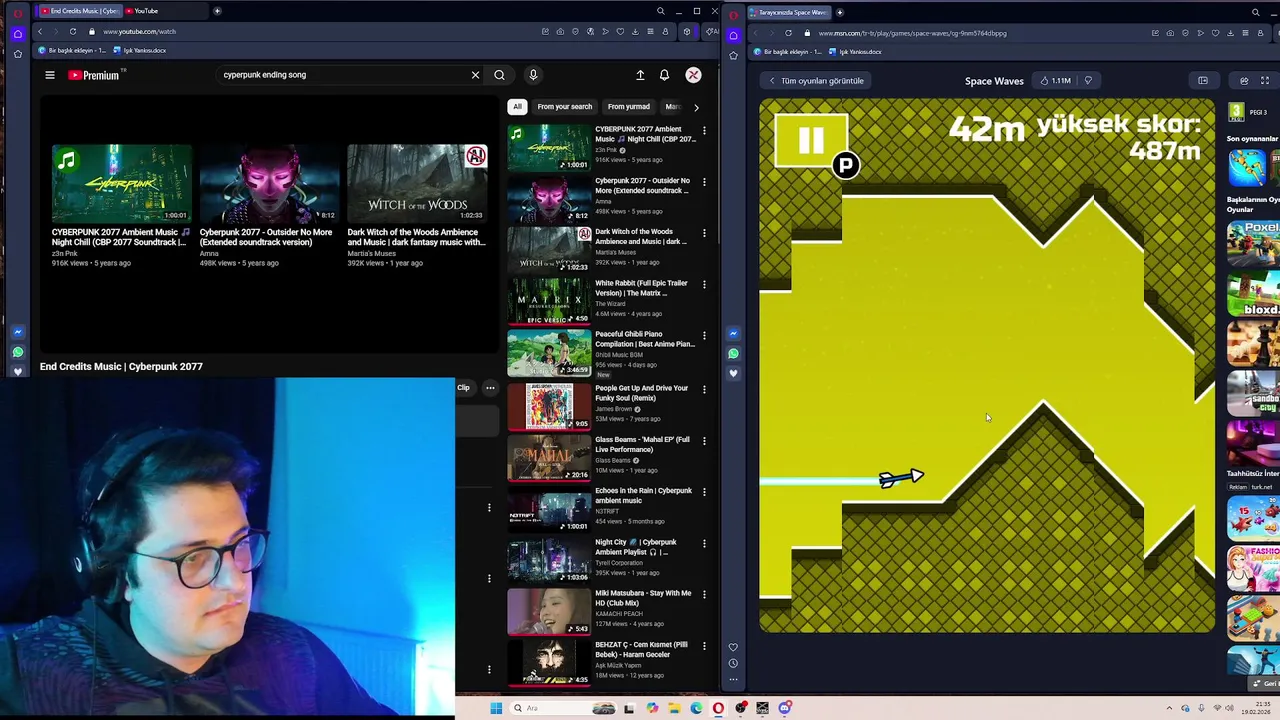Clear the YouTube search box text
Screen dimensions: 1280x720
pos(475,75)
